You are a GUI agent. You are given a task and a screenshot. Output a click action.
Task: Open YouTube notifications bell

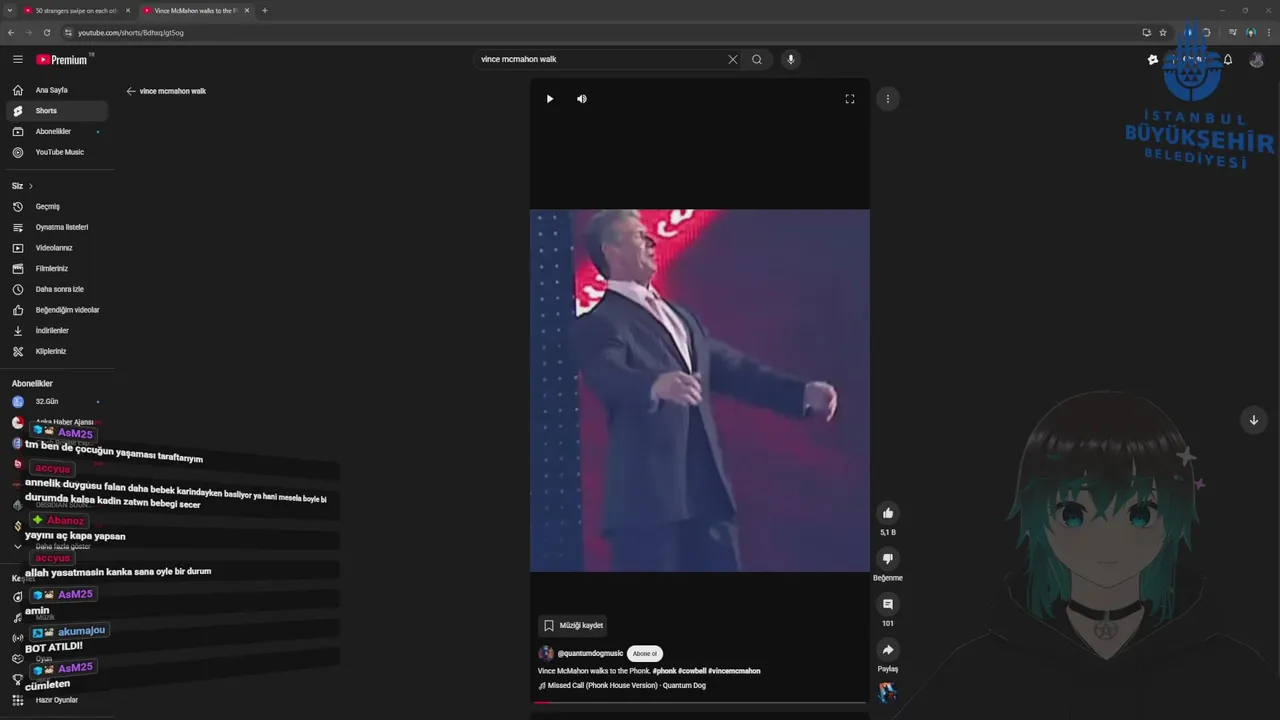pos(1228,59)
